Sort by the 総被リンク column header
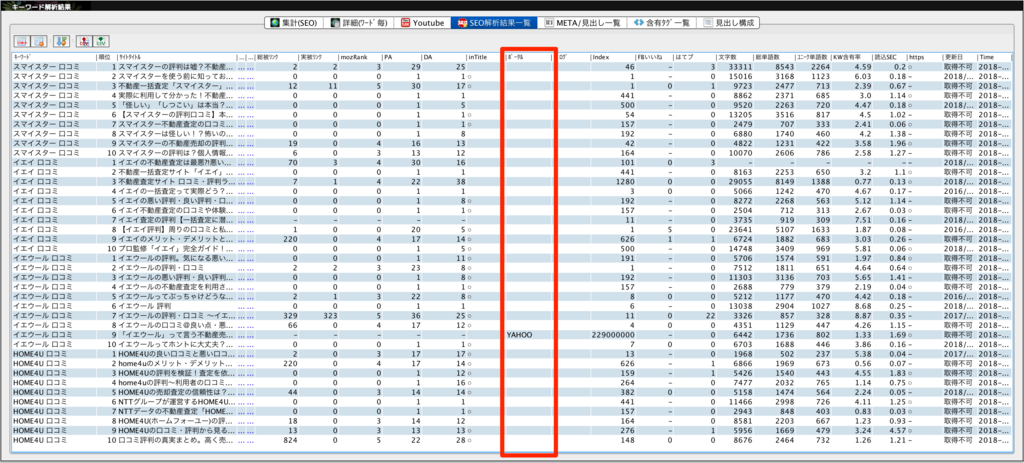This screenshot has height=463, width=1024. [x=276, y=57]
